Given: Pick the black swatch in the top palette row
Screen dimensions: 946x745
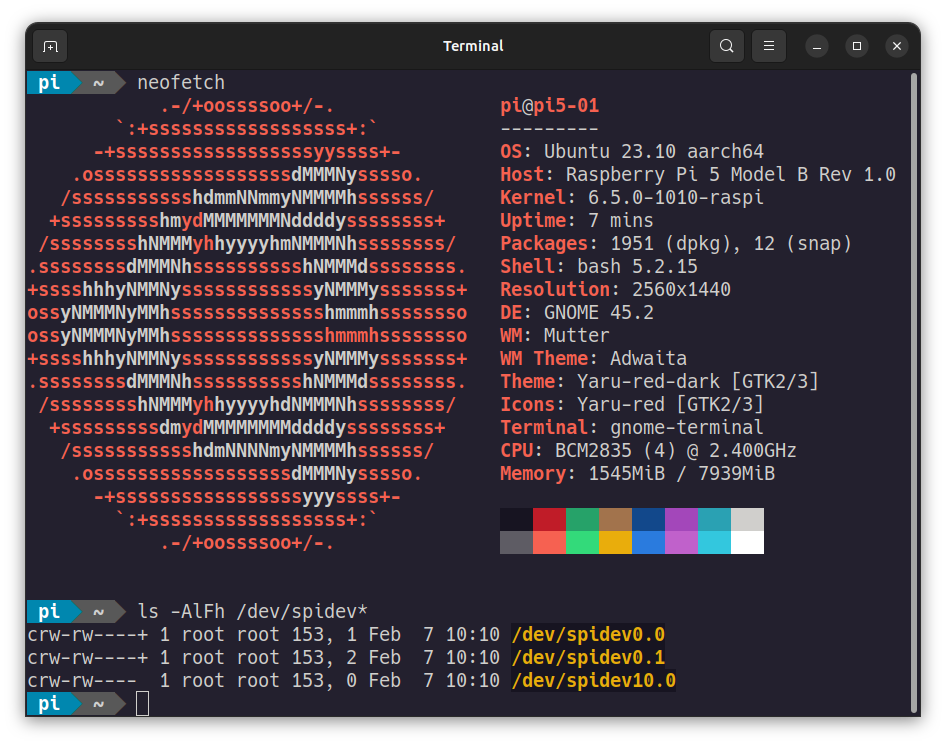Looking at the screenshot, I should [516, 519].
